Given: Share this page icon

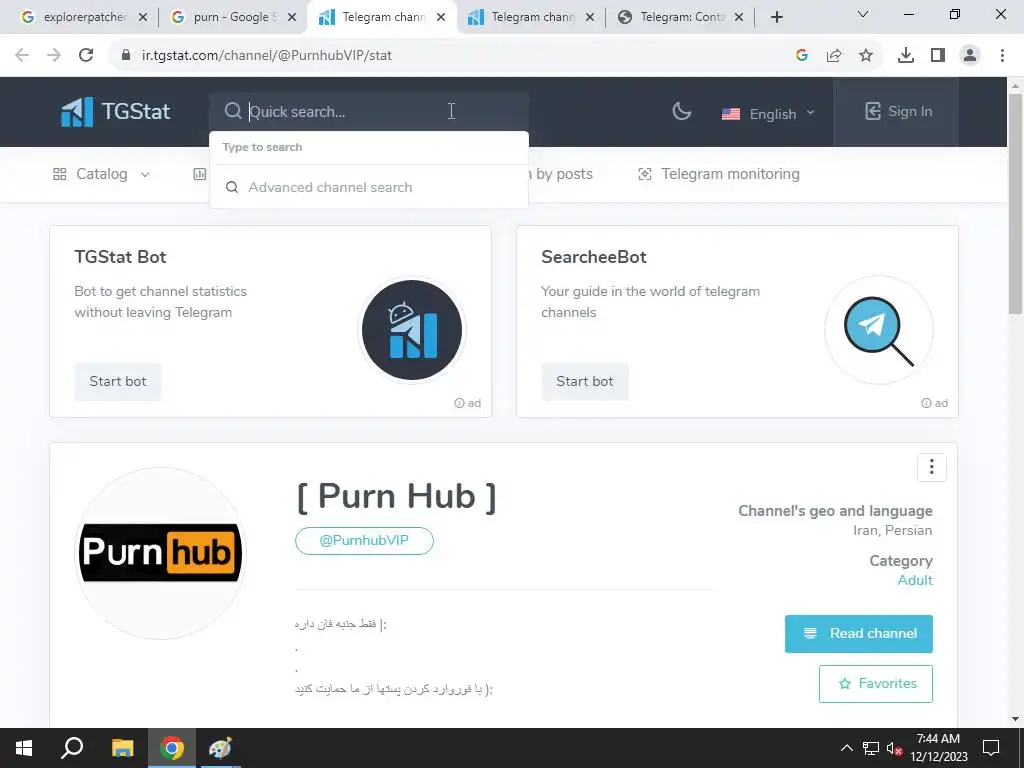Looking at the screenshot, I should tap(834, 56).
